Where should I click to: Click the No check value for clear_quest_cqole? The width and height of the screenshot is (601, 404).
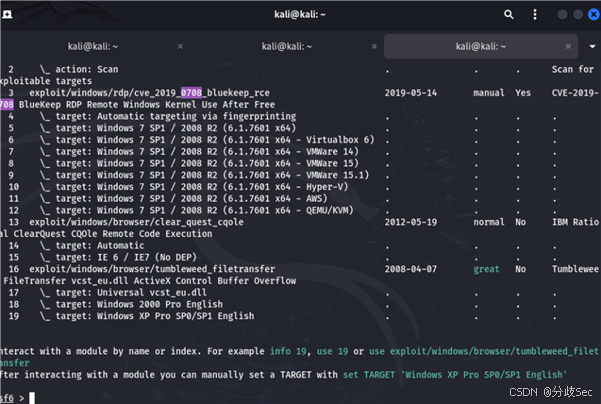[521, 222]
